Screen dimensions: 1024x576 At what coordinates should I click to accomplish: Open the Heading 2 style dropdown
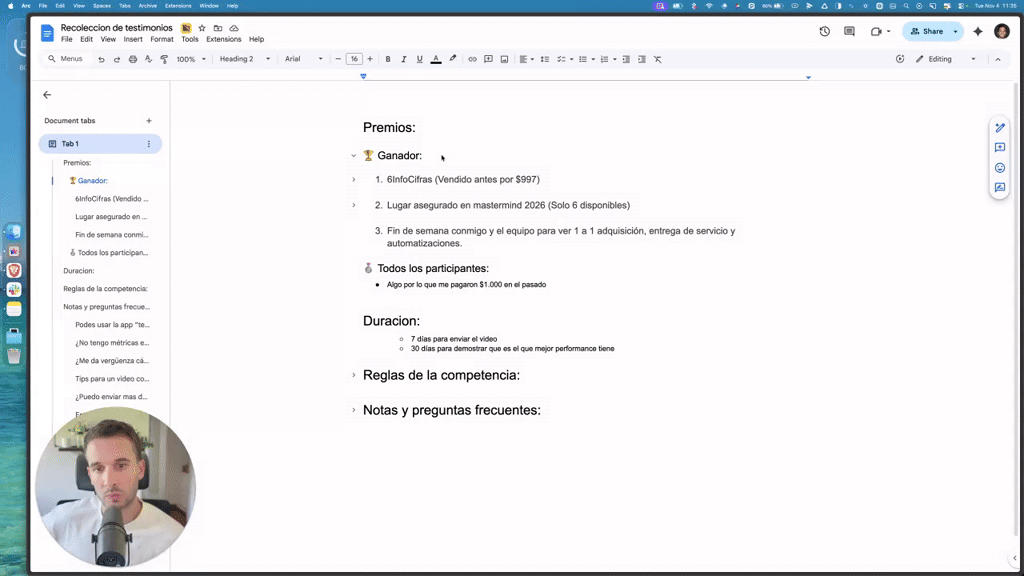pyautogui.click(x=244, y=59)
